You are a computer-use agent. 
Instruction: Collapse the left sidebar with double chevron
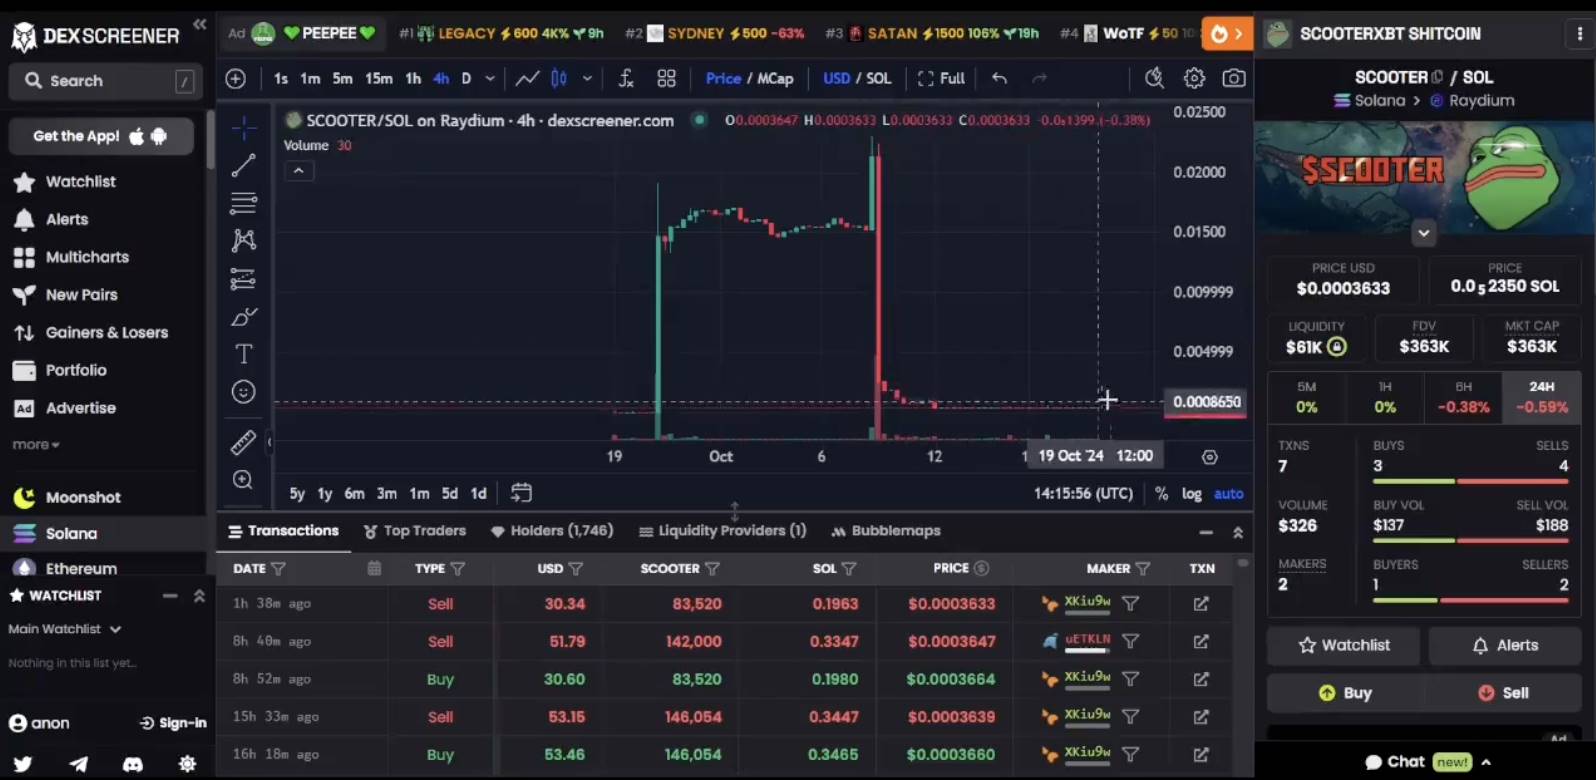point(200,24)
